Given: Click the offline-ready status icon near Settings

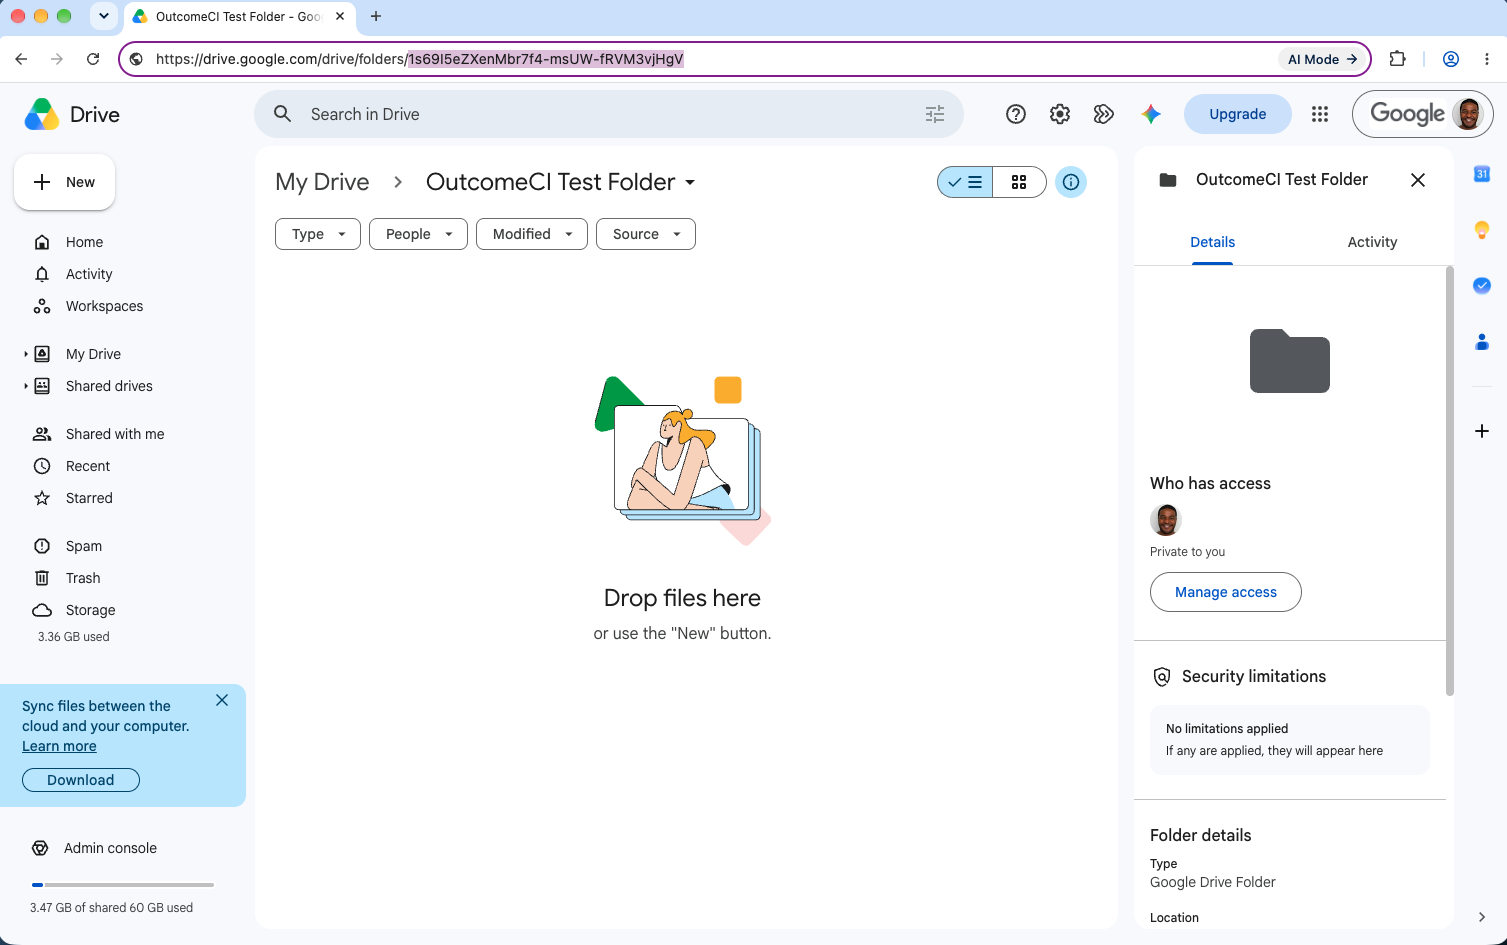Looking at the screenshot, I should click(x=1104, y=114).
